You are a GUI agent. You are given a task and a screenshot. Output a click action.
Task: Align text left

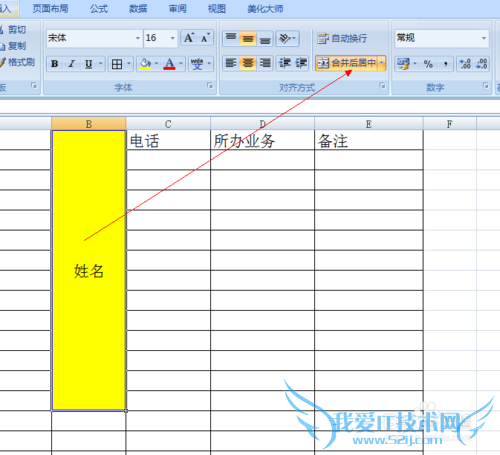point(231,63)
